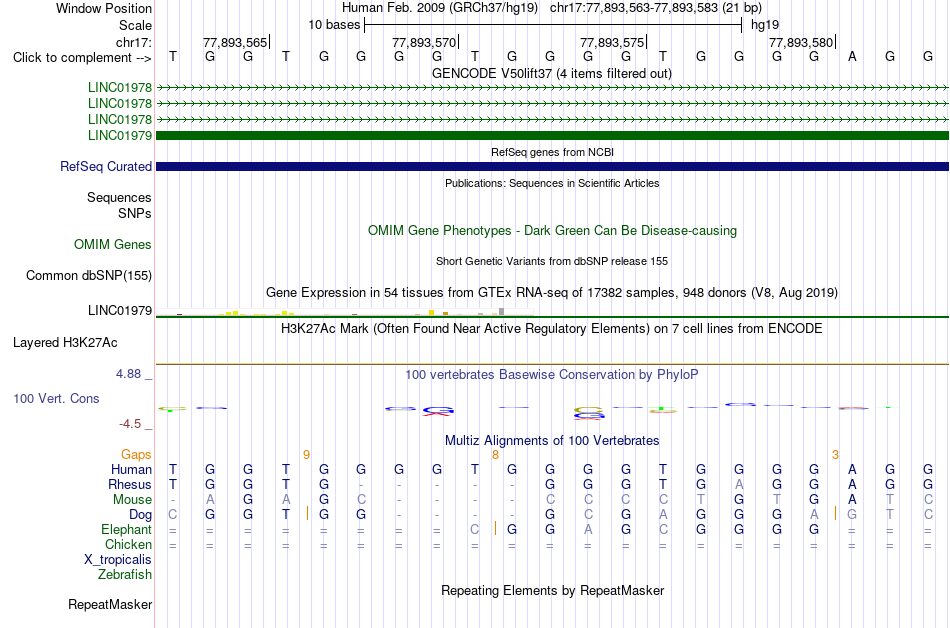
Task: Click the Common dbSNP(155) label
Action: (88, 276)
